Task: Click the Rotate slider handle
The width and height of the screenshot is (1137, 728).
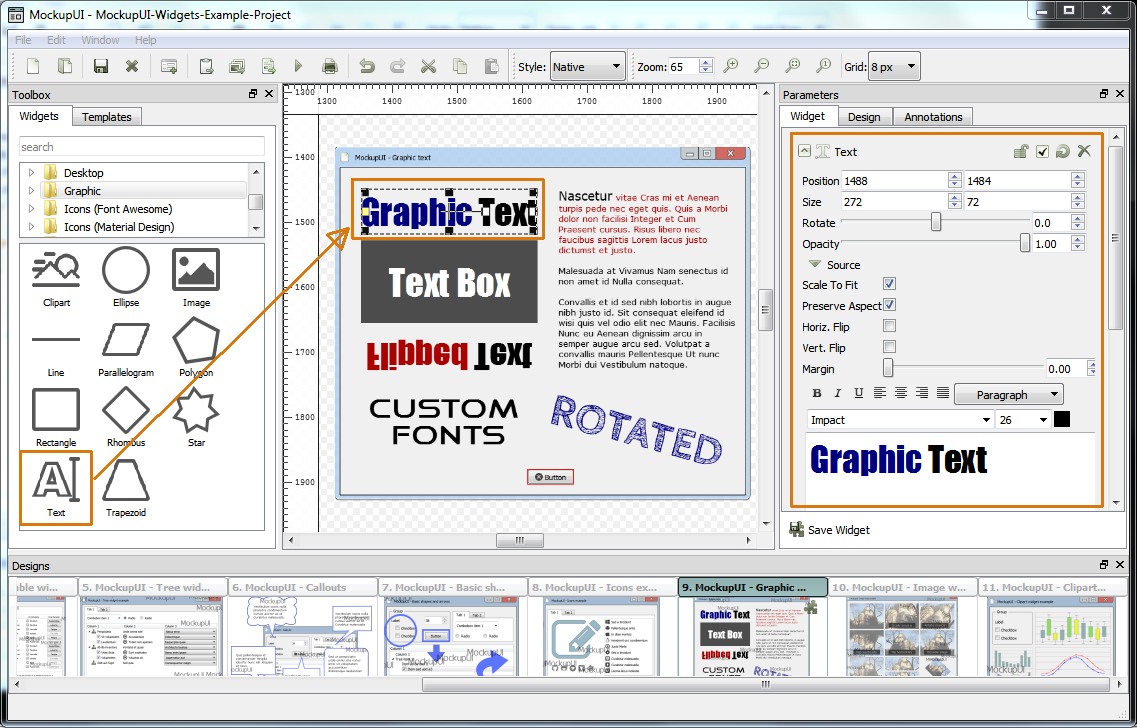Action: tap(935, 222)
